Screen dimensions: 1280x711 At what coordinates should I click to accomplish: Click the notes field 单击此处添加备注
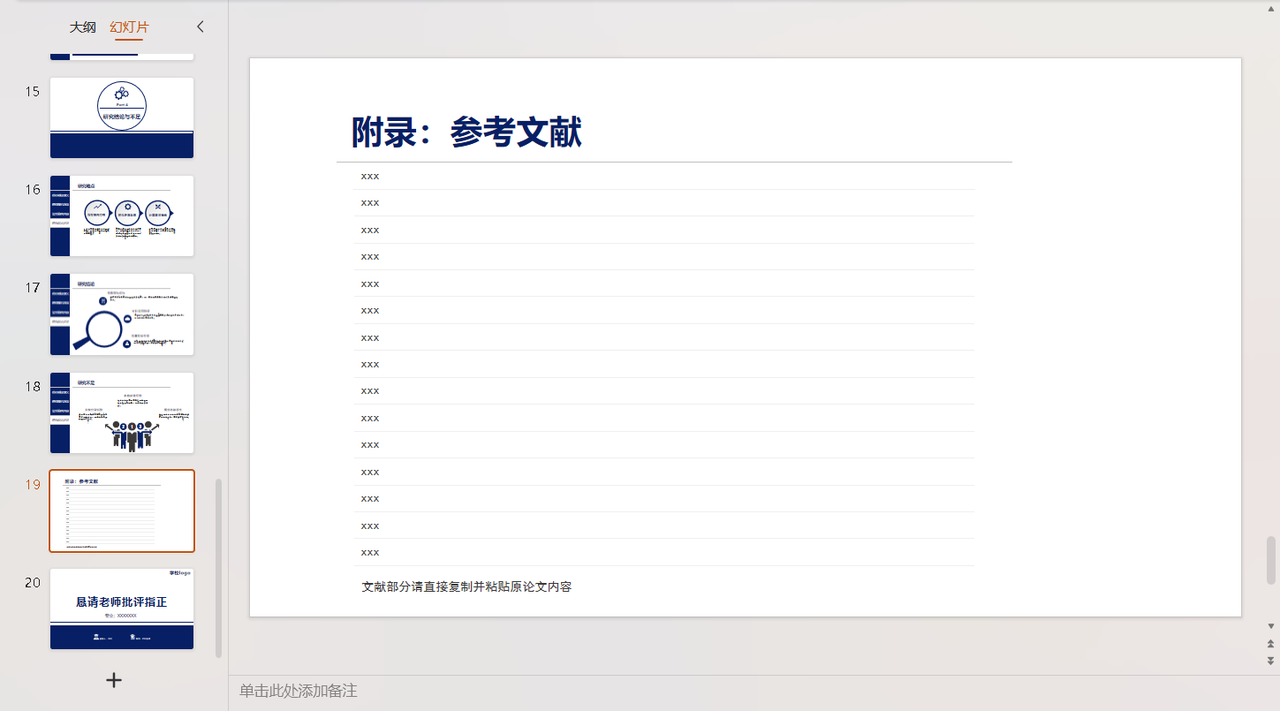(298, 691)
